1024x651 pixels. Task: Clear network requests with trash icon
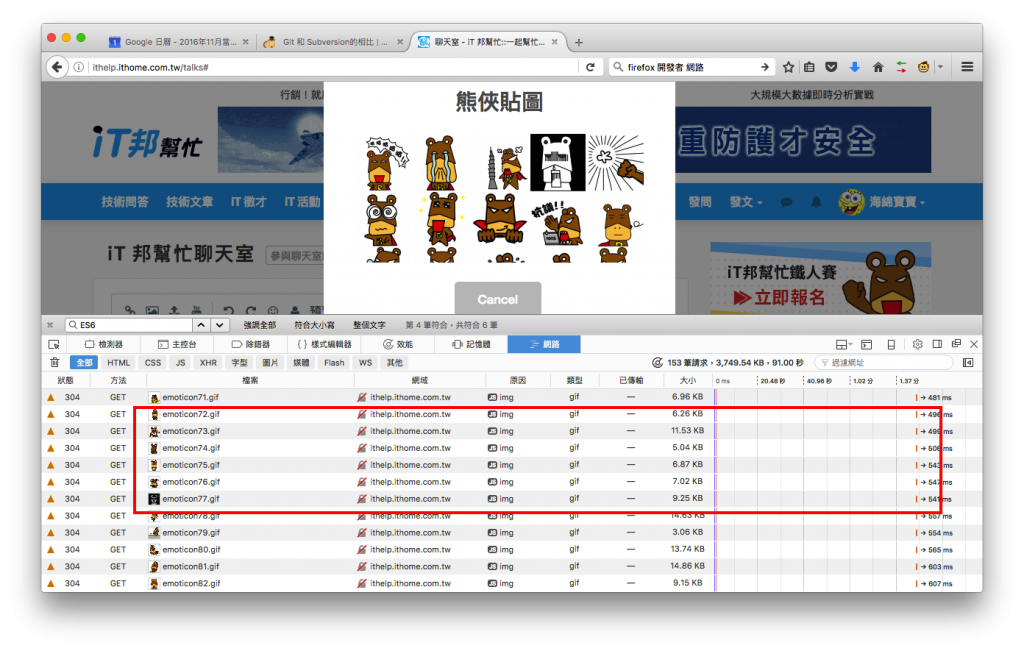pos(55,362)
